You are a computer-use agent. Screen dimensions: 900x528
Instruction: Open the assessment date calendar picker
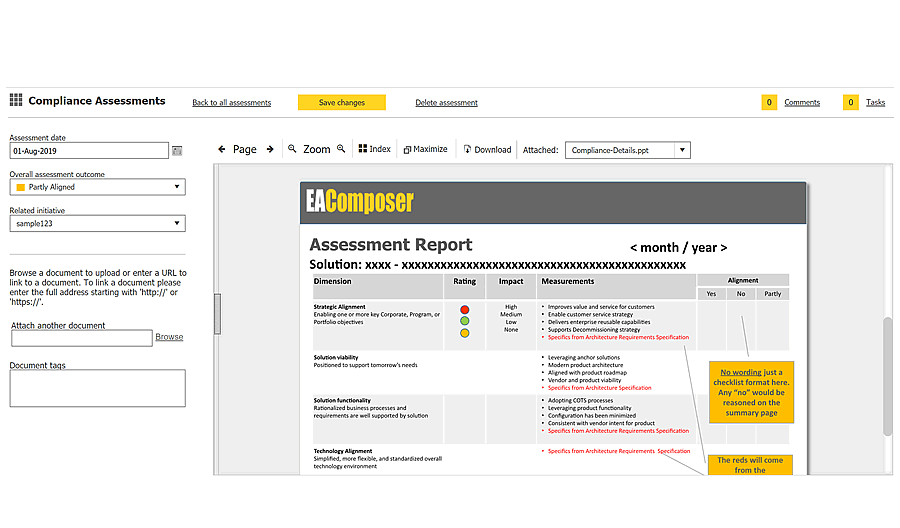(177, 151)
